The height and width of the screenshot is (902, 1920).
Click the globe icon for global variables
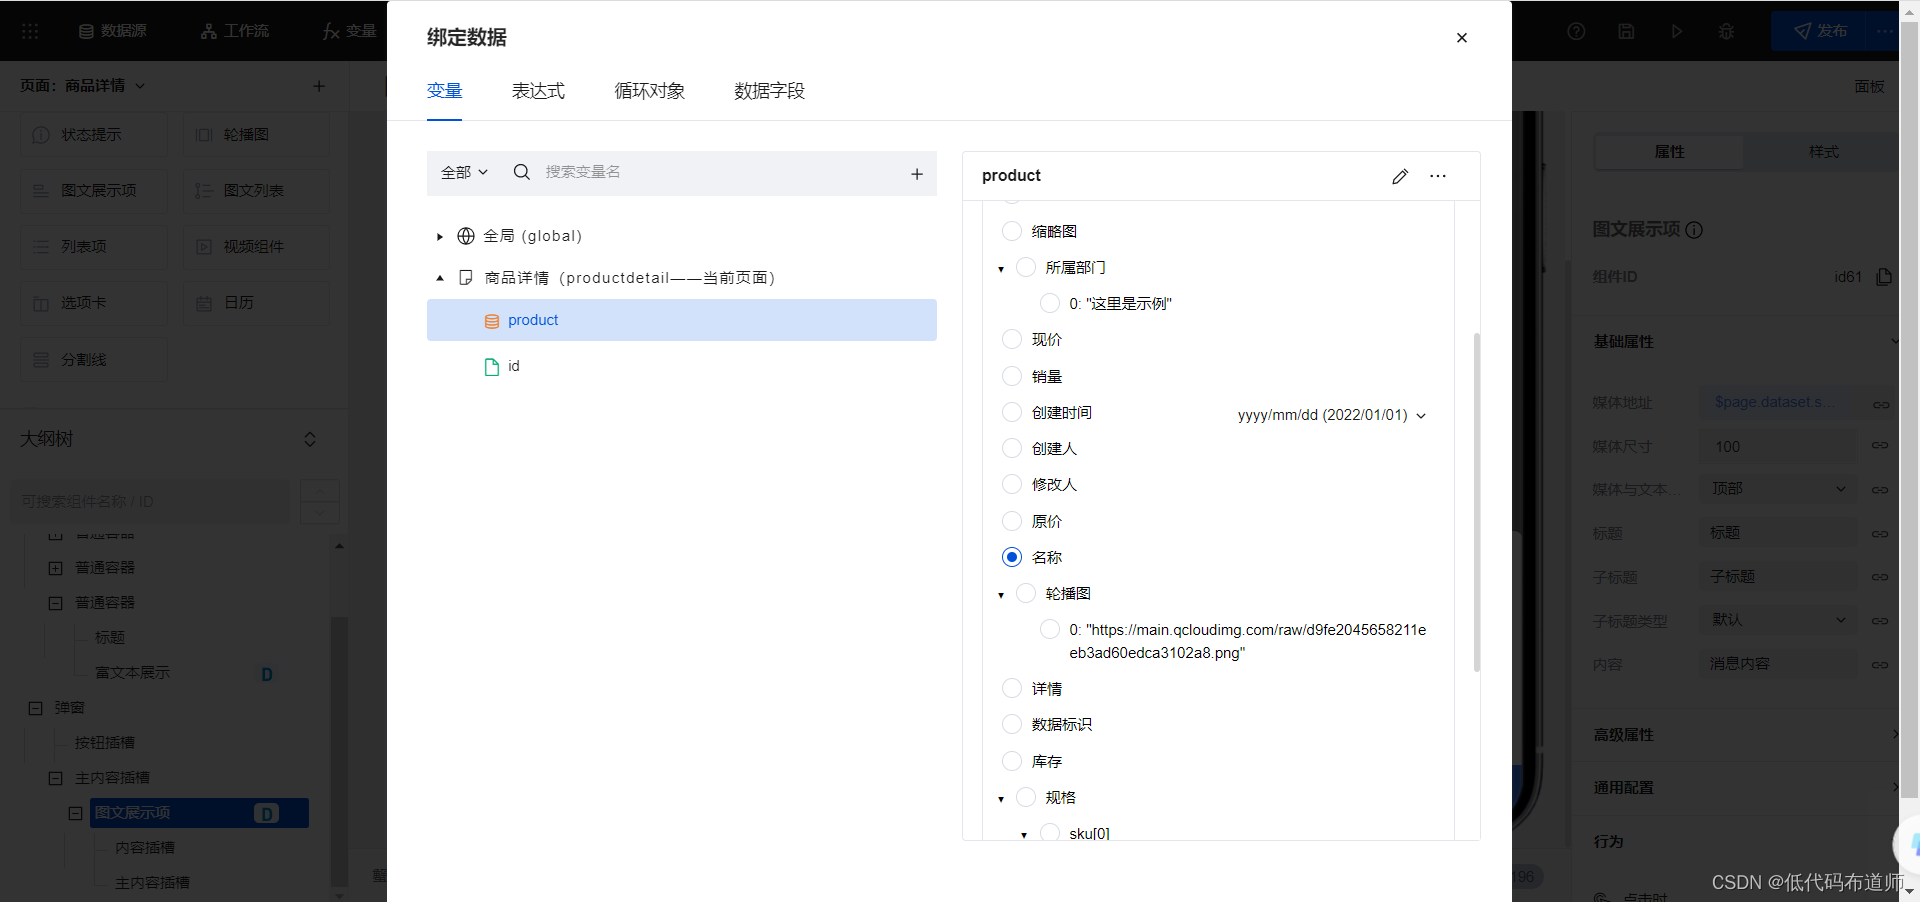point(465,236)
